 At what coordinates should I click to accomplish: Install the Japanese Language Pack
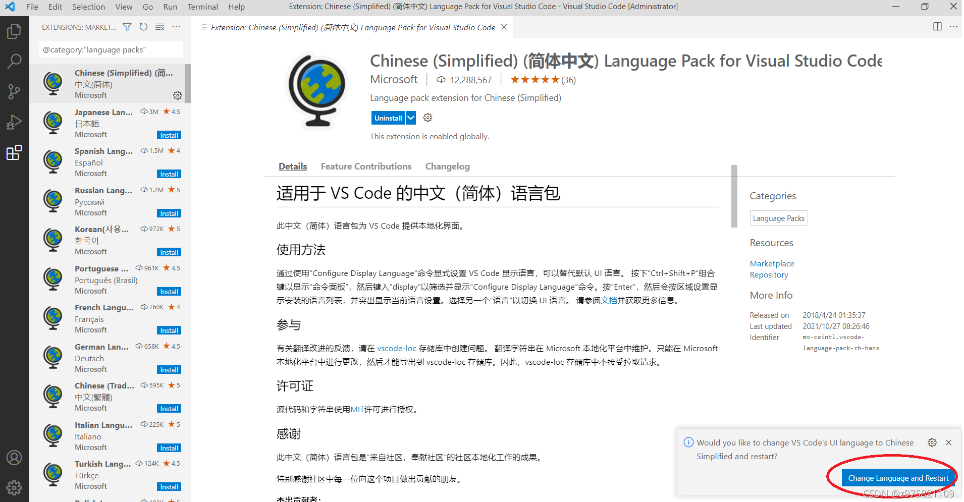click(169, 135)
